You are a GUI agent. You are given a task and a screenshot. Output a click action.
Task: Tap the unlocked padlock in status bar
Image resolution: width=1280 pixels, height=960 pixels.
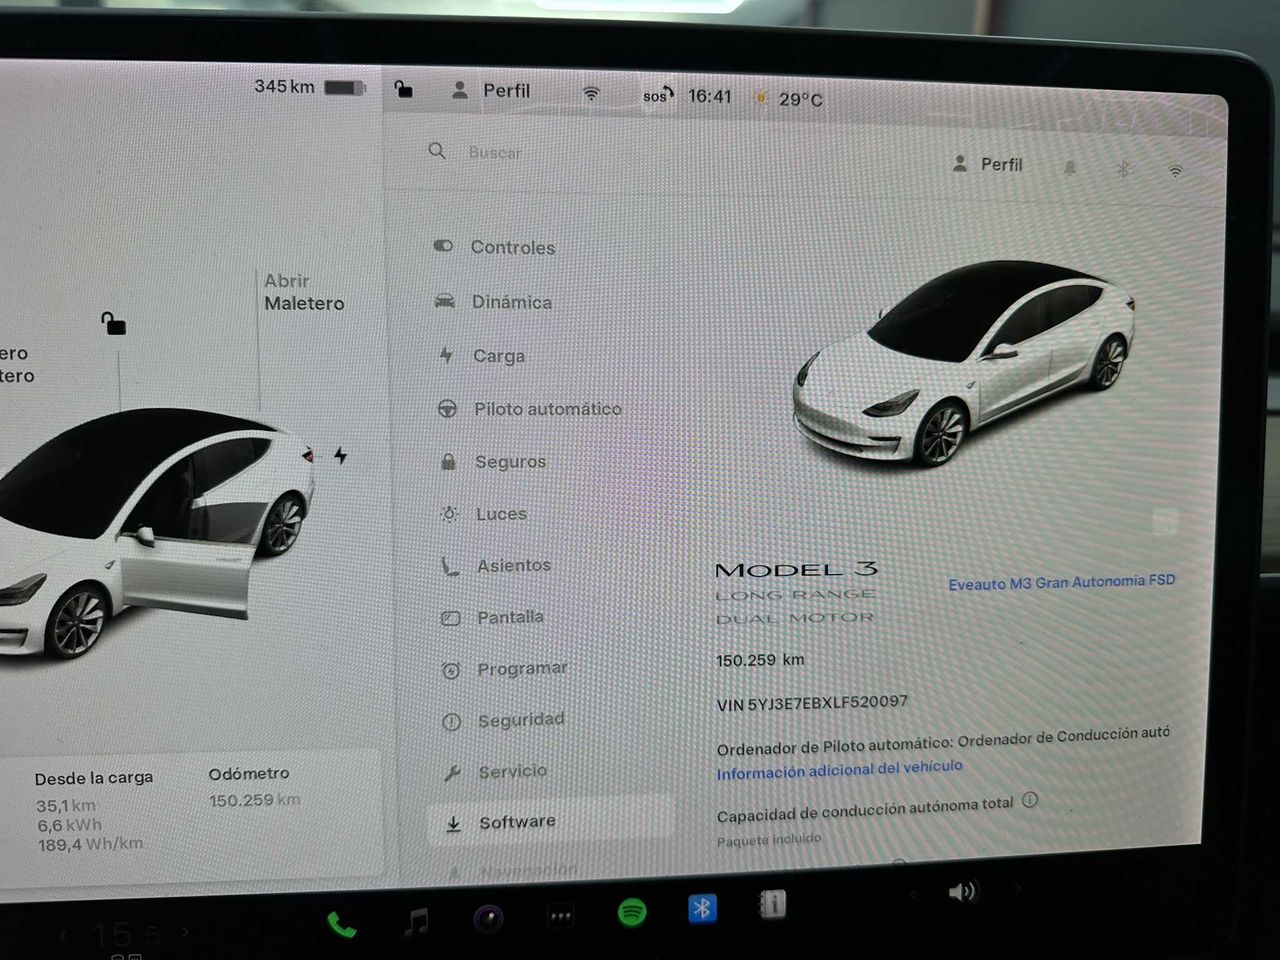click(403, 90)
